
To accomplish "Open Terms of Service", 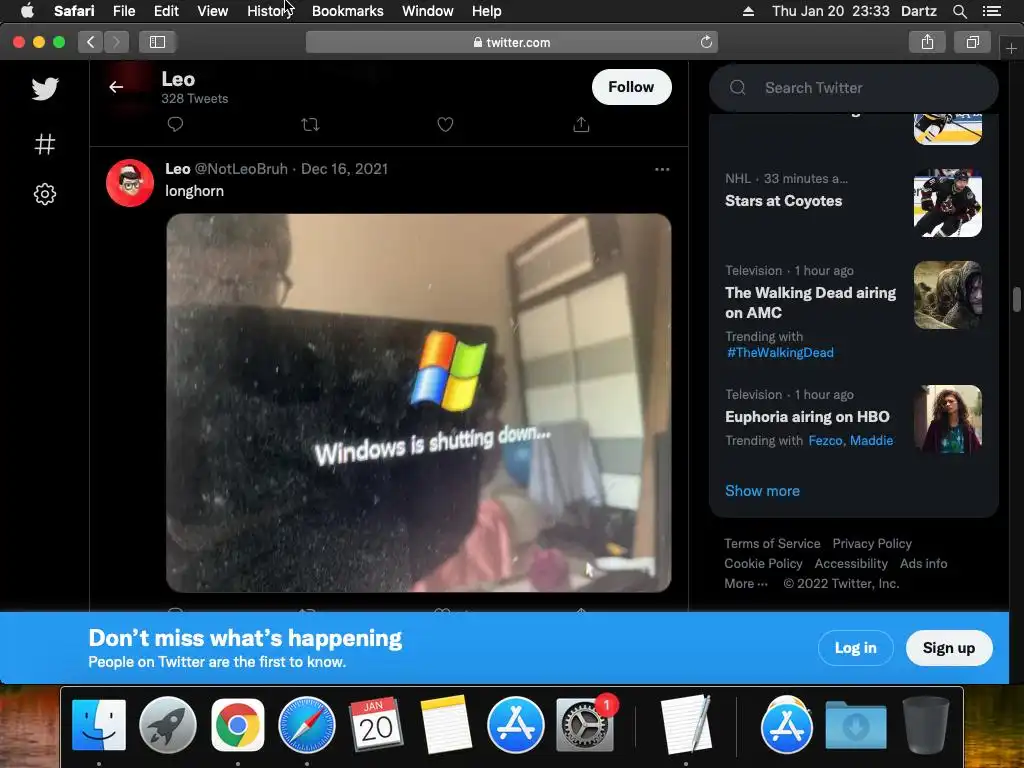I will (772, 543).
